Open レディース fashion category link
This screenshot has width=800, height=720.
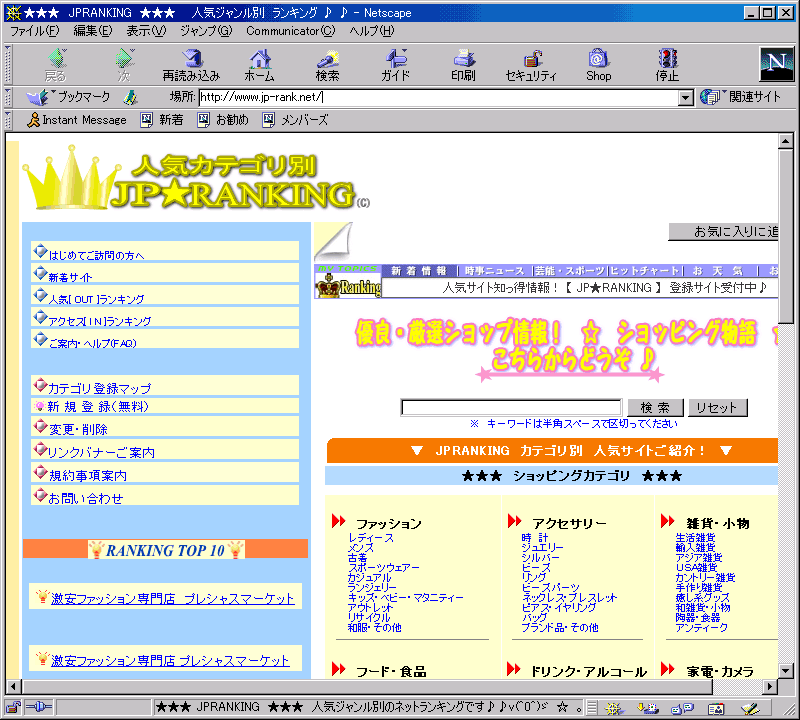371,538
